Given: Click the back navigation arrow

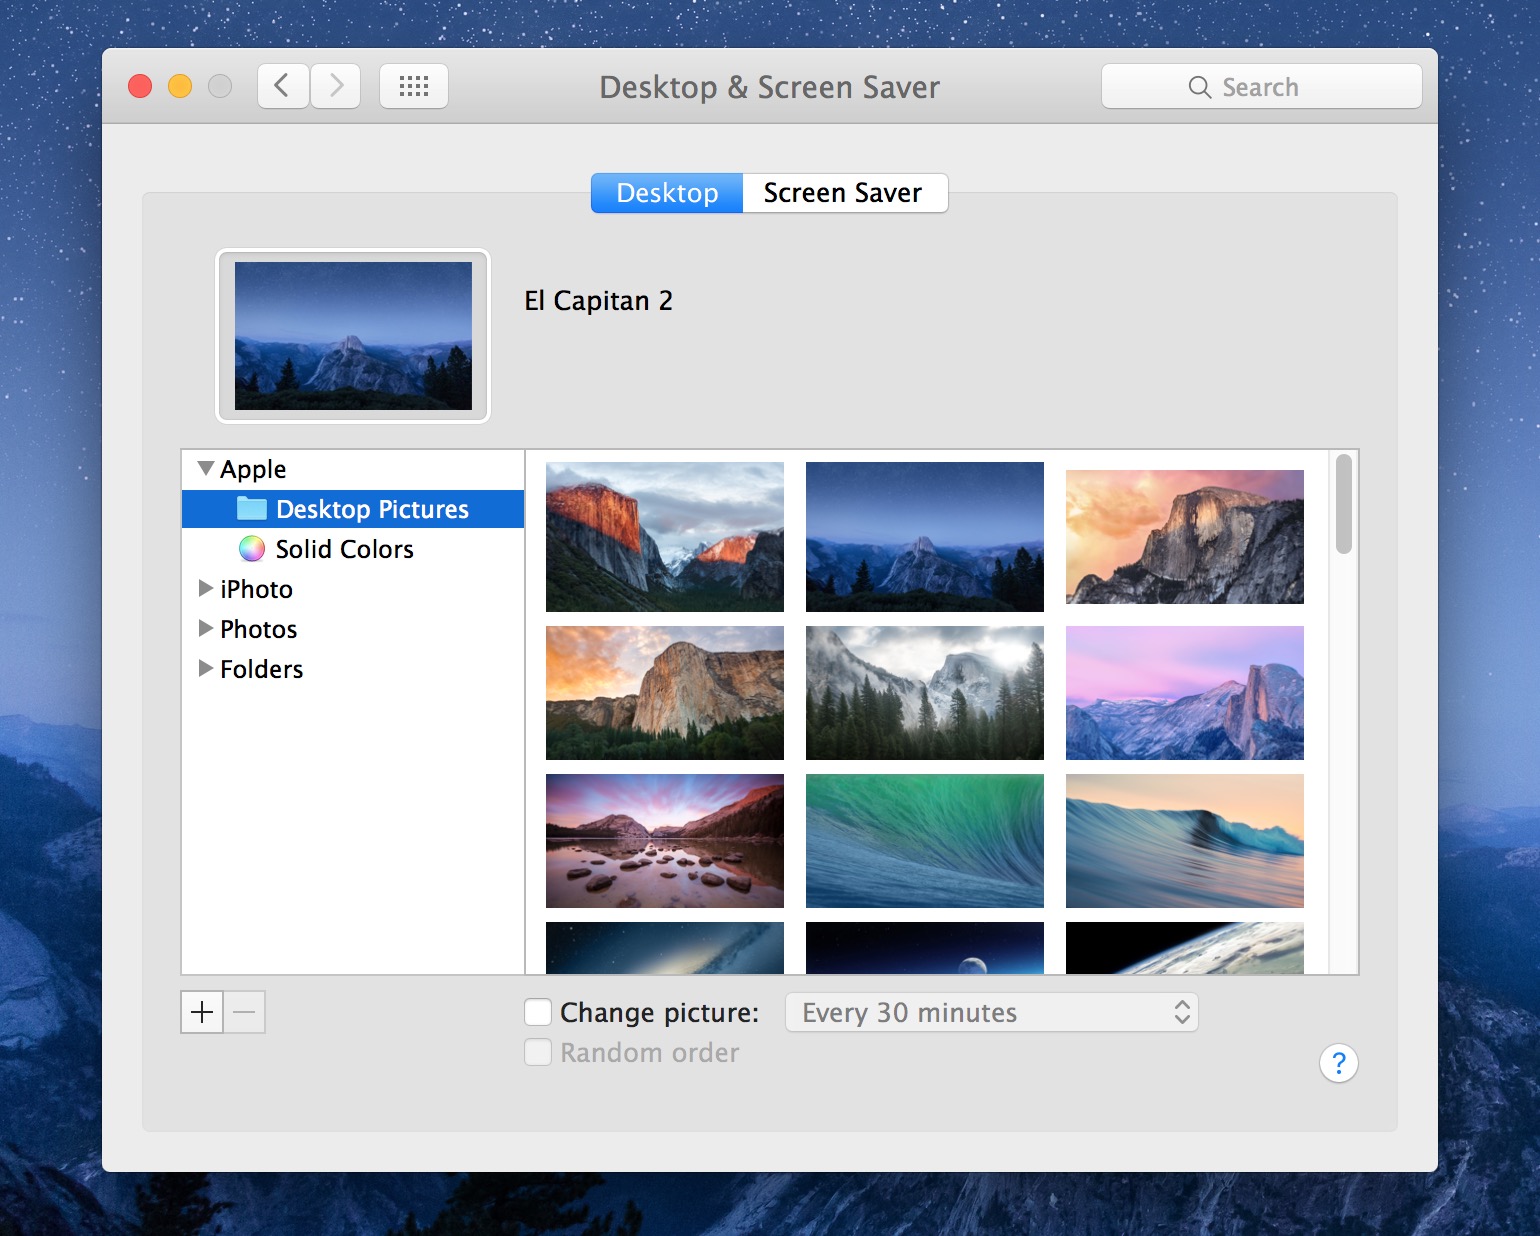Looking at the screenshot, I should coord(283,86).
